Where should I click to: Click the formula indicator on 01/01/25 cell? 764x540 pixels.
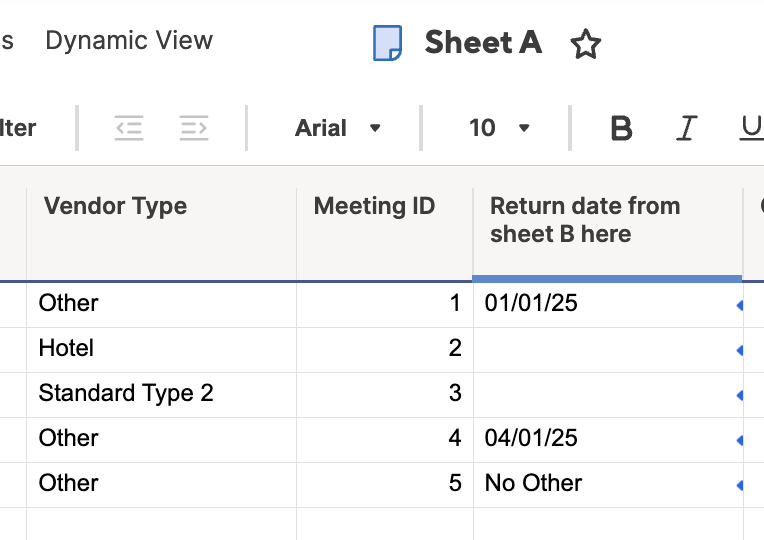[739, 306]
